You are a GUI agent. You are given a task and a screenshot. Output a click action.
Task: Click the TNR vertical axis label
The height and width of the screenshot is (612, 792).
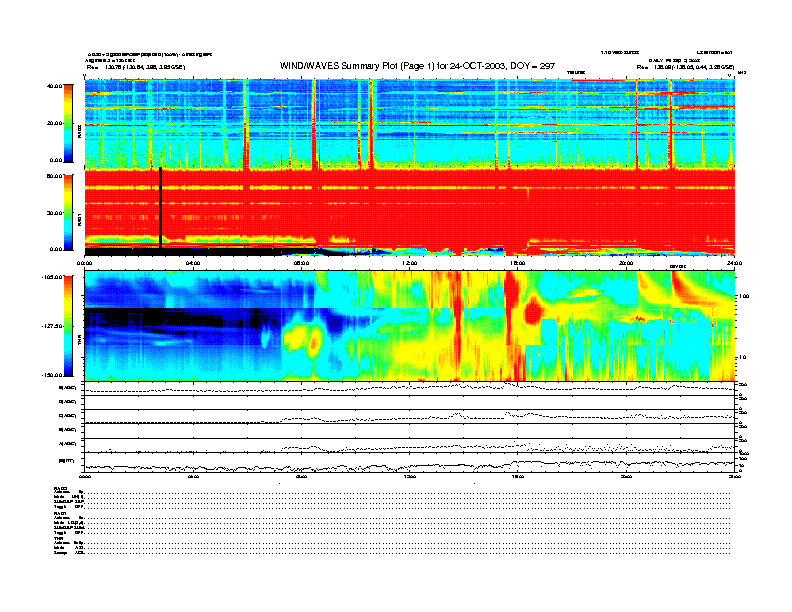pos(79,342)
